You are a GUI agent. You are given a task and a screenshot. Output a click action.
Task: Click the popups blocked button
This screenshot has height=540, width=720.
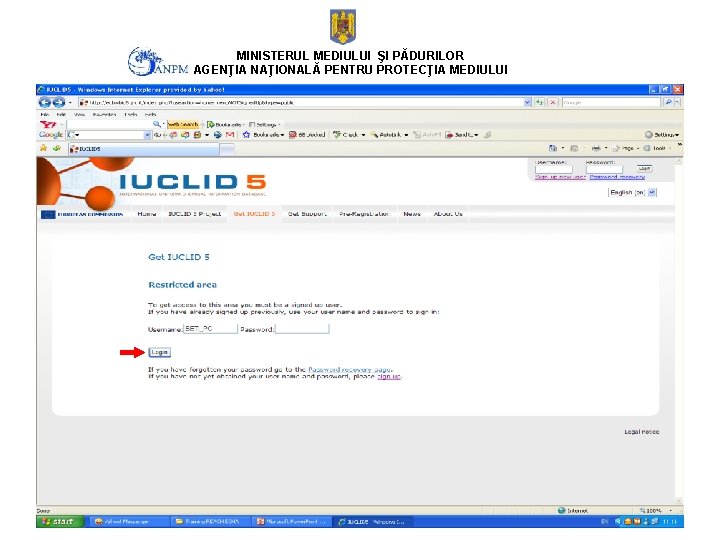[307, 135]
